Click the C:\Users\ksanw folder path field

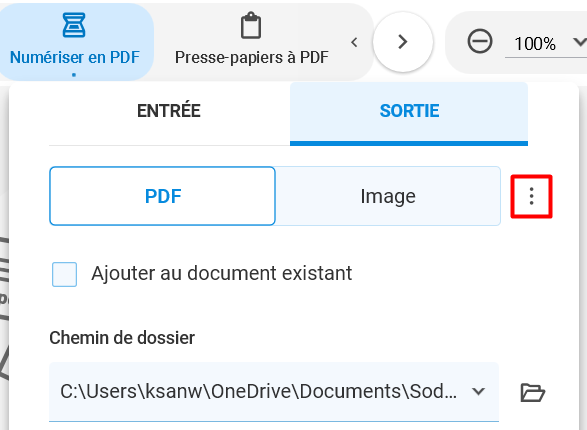point(274,392)
